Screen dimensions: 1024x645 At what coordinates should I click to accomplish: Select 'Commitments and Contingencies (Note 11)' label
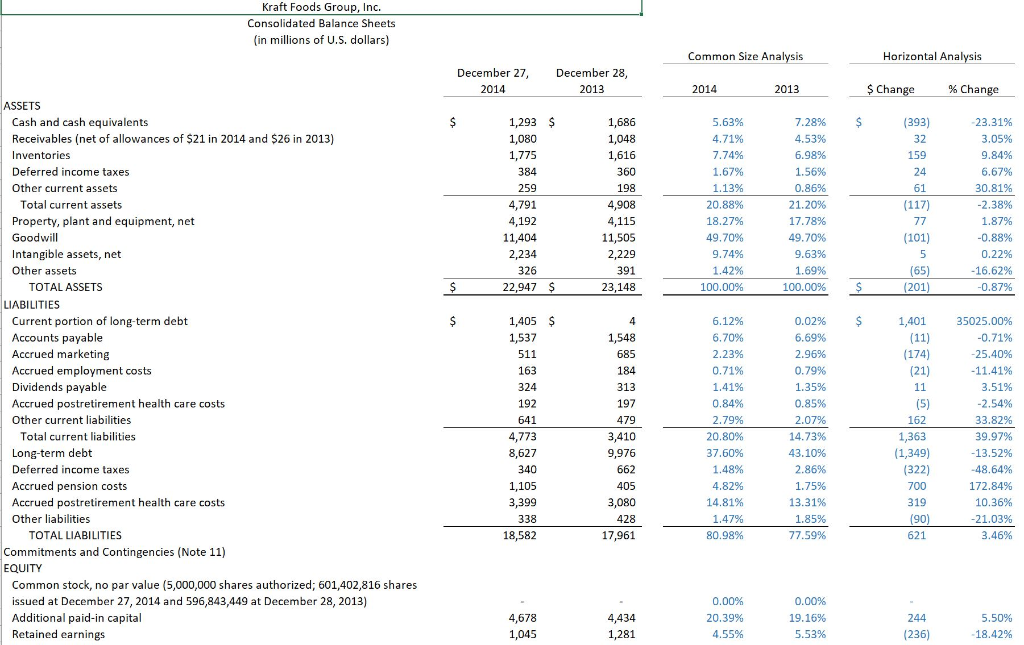(114, 552)
